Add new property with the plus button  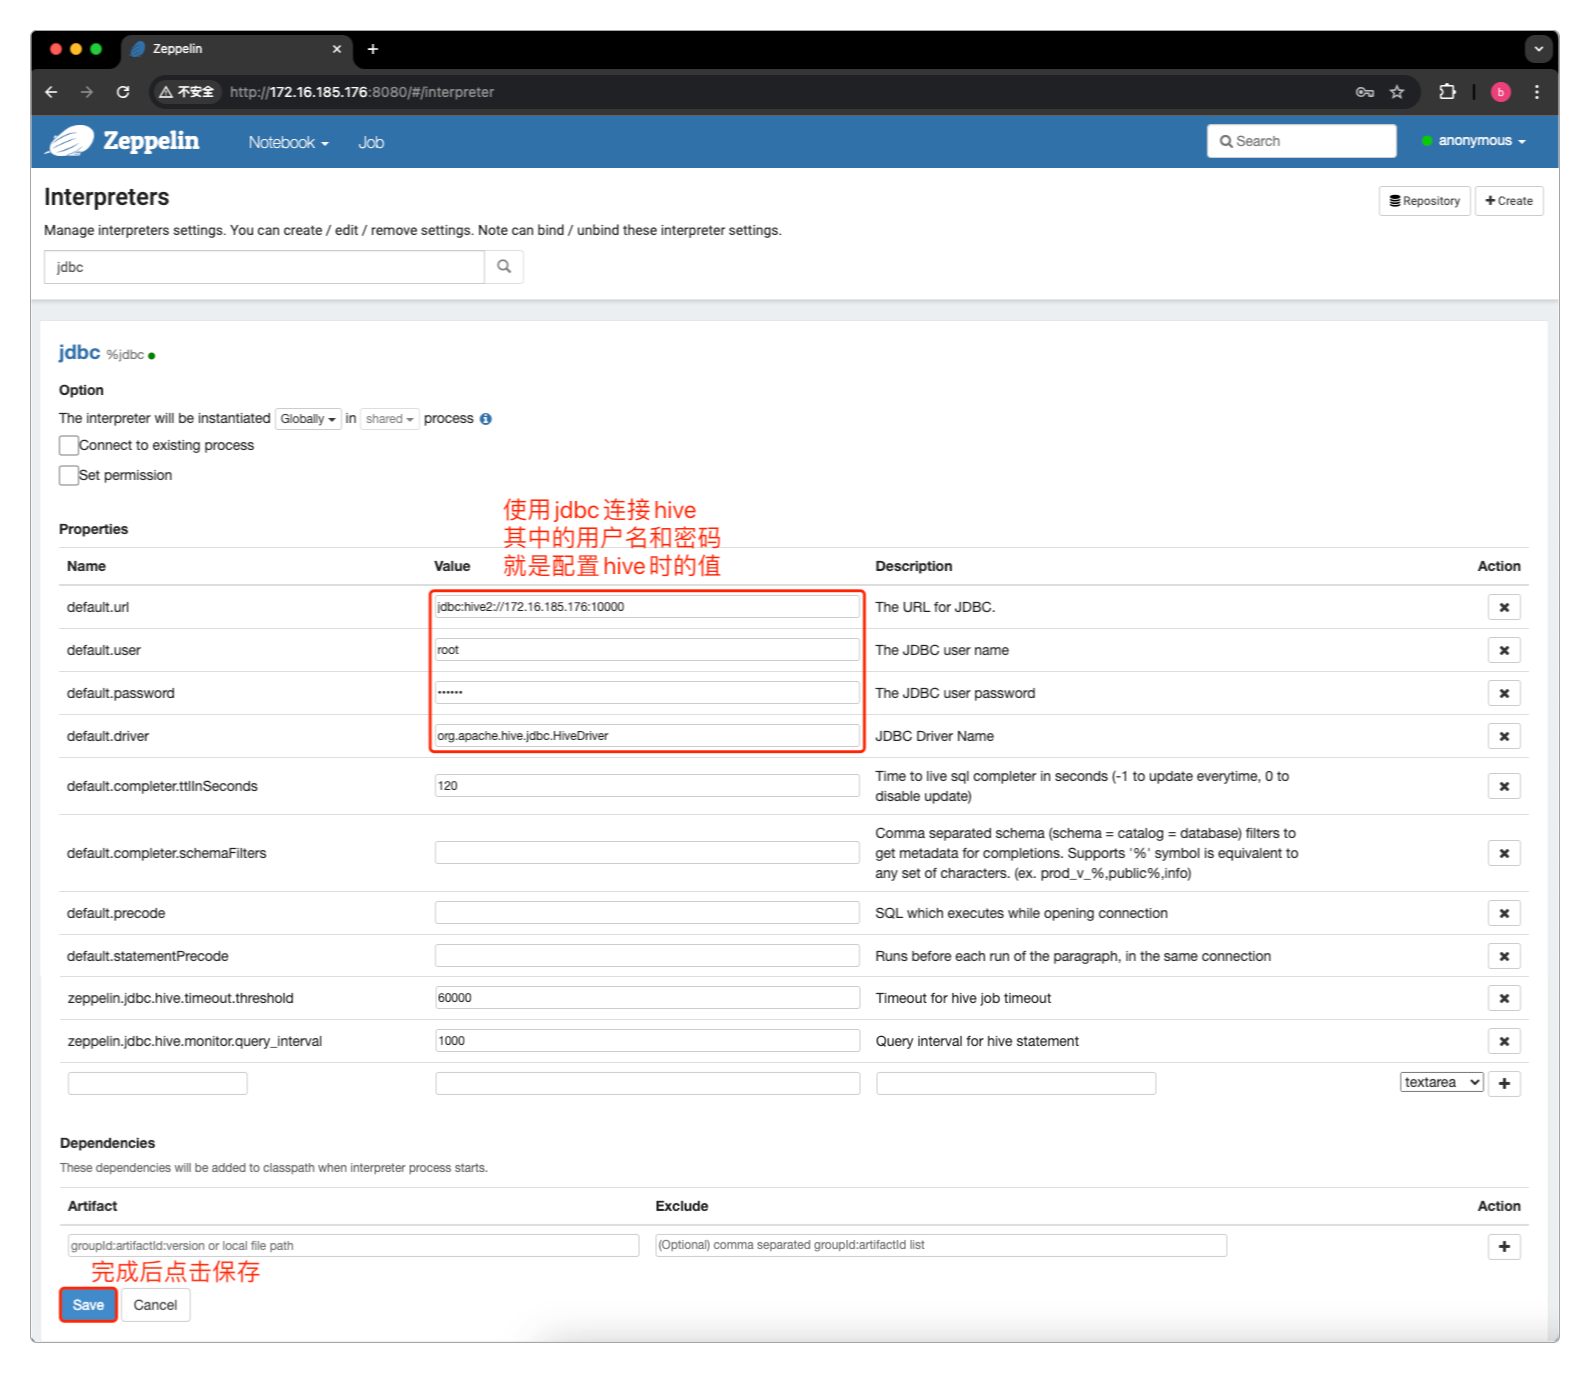[x=1504, y=1083]
